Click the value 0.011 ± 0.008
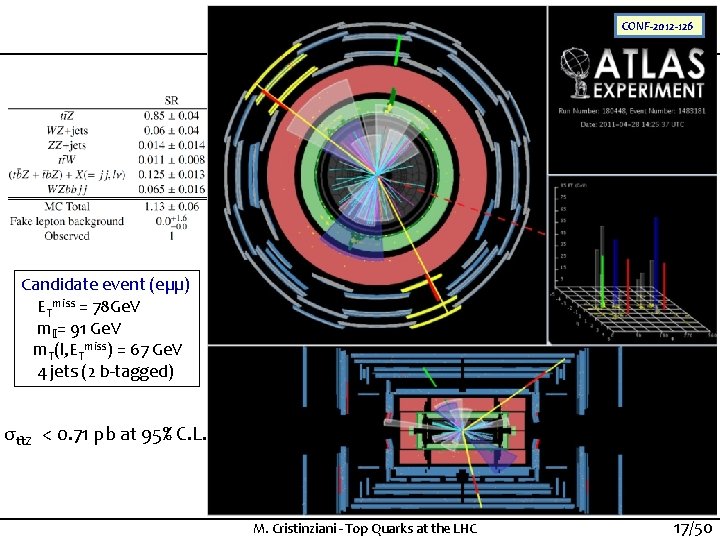 tap(172, 160)
